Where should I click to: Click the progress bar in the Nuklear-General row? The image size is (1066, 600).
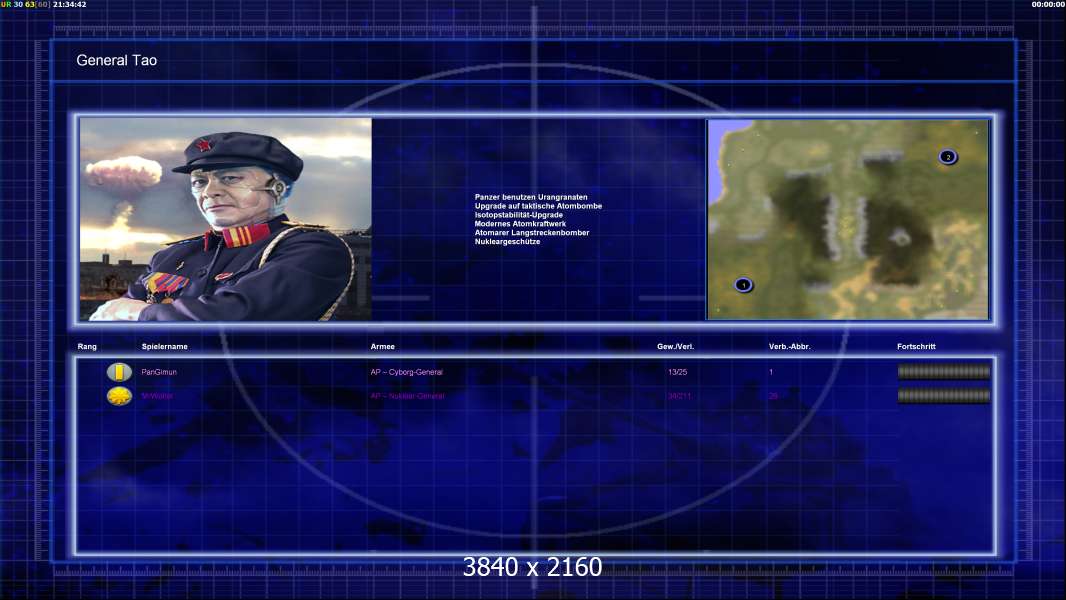click(x=944, y=395)
